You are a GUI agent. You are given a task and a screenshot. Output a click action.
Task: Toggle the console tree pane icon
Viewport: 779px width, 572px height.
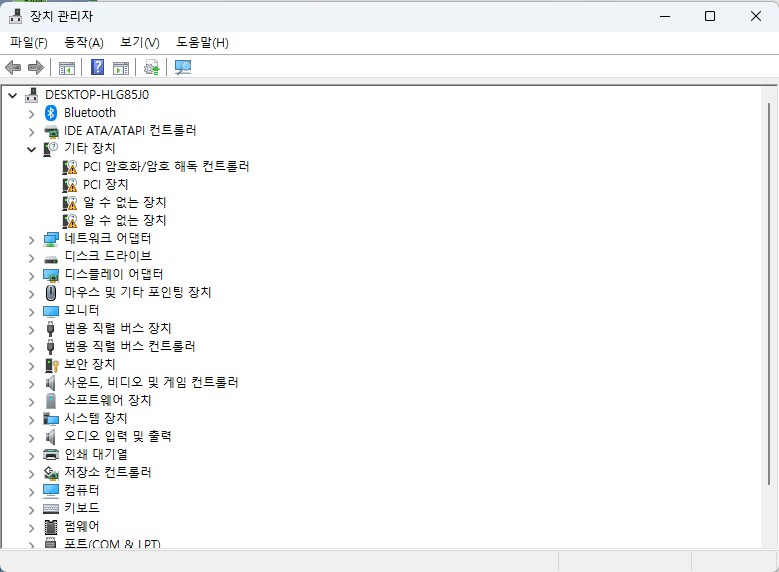(x=67, y=68)
